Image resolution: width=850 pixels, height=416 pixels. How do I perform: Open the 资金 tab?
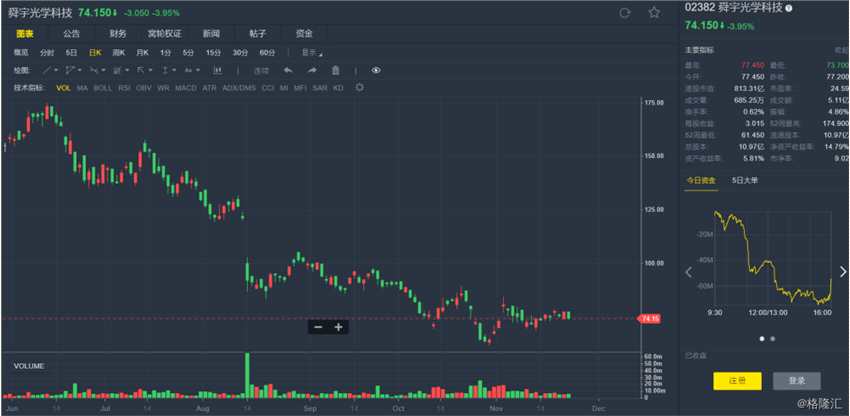(x=304, y=34)
